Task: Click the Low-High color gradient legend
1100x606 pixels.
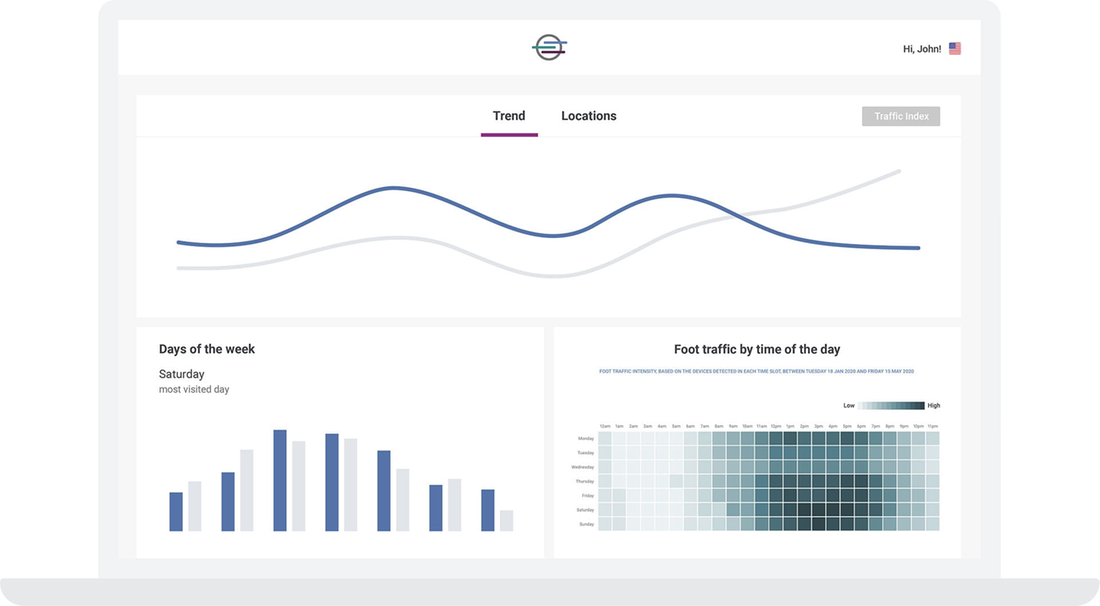Action: pos(890,405)
